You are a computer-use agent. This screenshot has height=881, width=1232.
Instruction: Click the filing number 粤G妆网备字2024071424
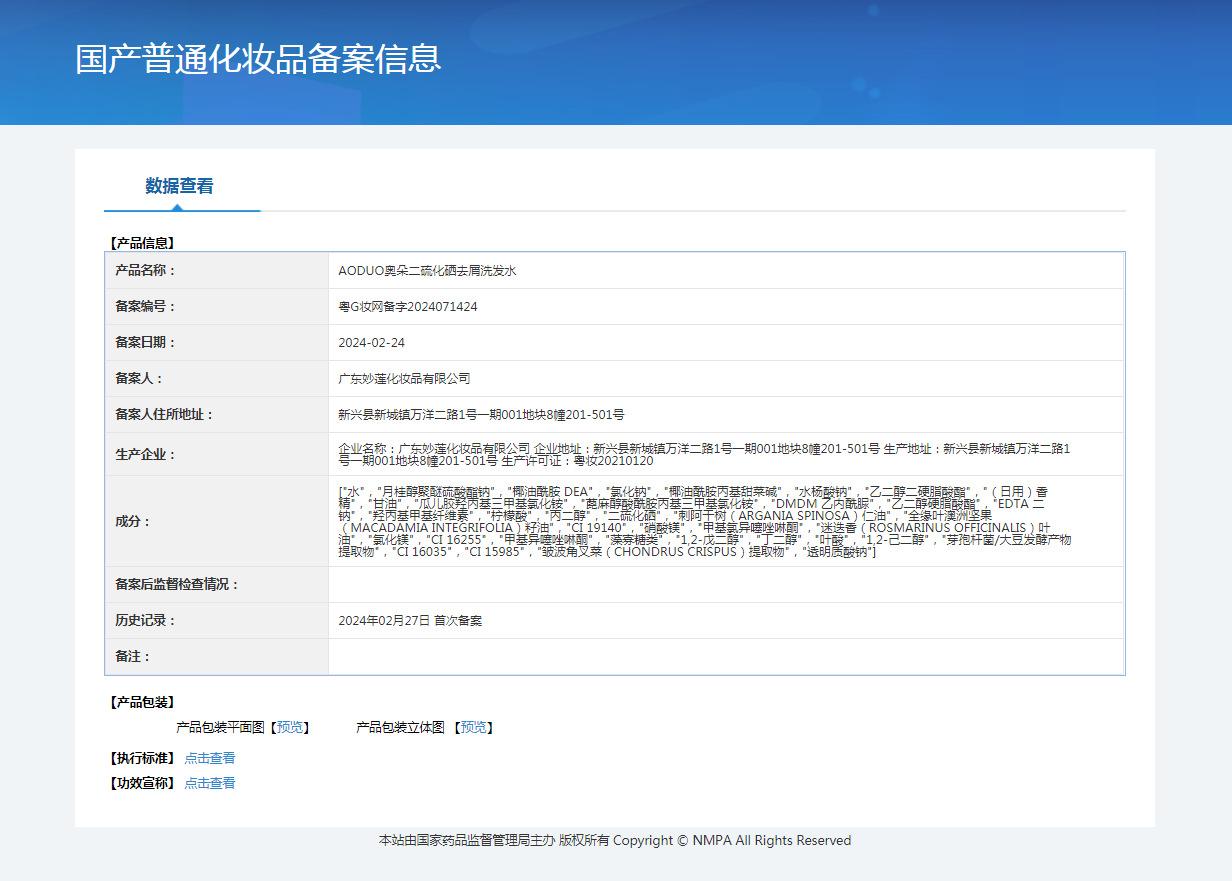click(x=408, y=307)
